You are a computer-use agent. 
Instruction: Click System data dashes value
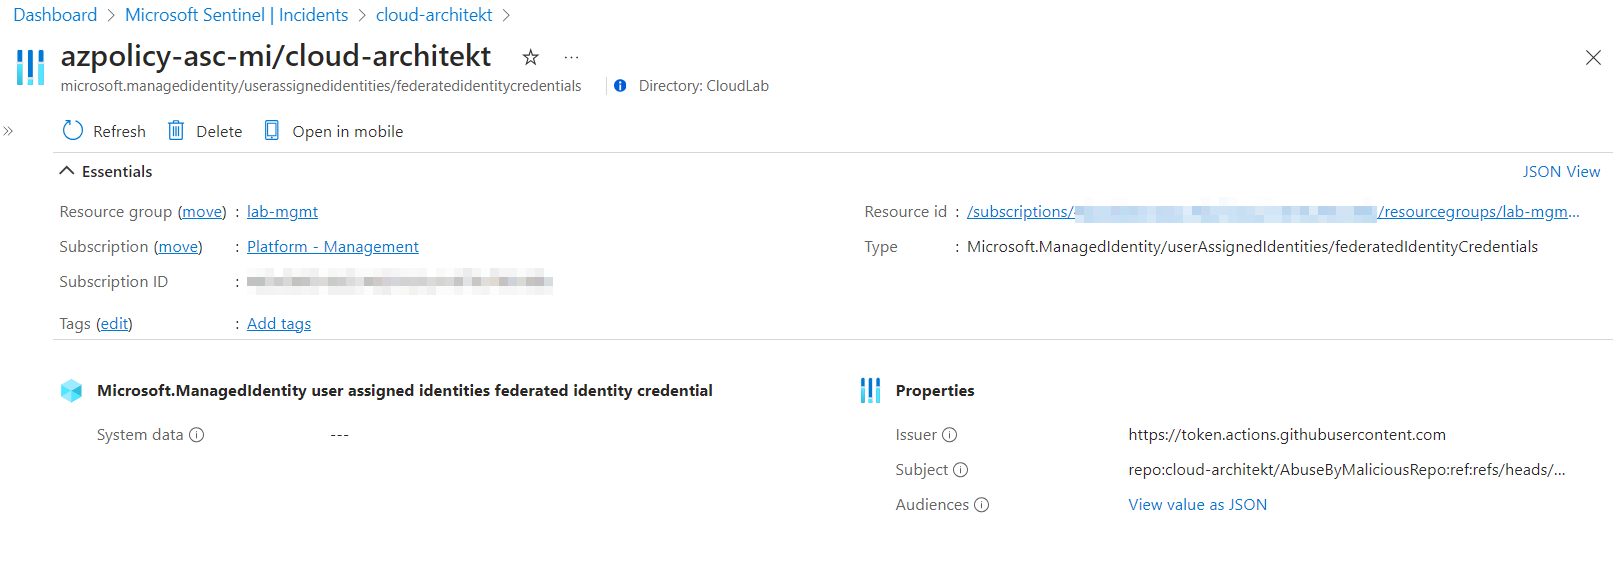tap(340, 435)
